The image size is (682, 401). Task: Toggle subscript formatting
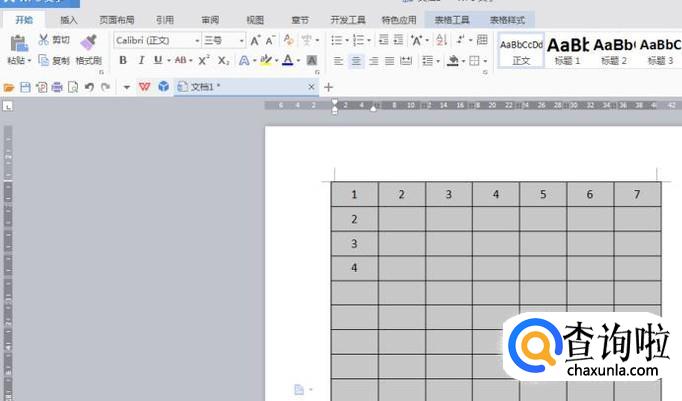(223, 60)
